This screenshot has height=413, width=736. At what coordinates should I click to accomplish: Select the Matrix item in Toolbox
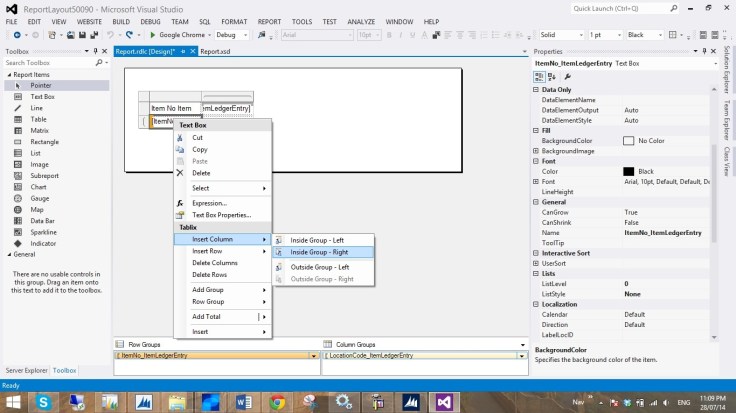39,130
